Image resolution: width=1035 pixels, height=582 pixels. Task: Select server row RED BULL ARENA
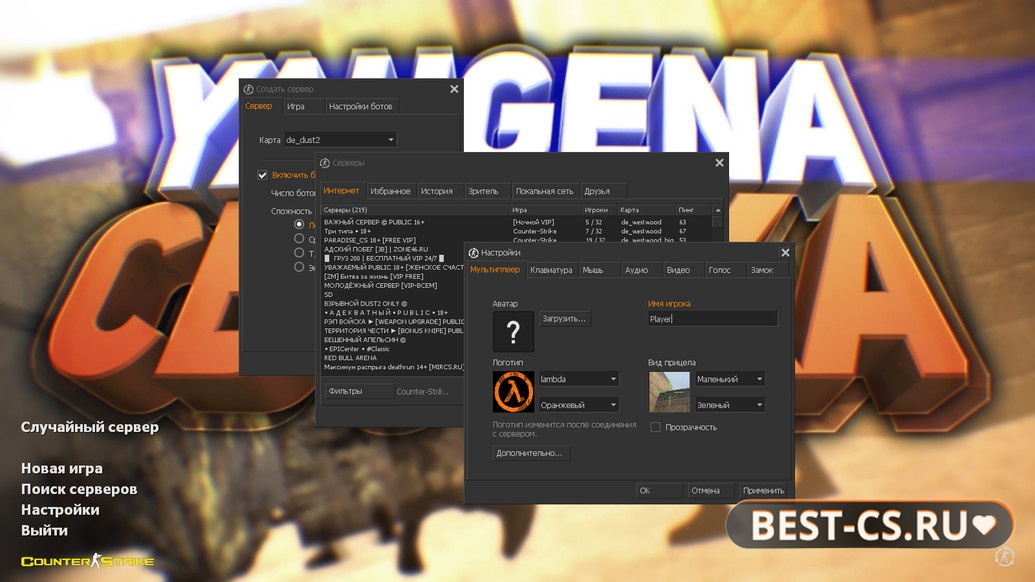click(x=393, y=358)
